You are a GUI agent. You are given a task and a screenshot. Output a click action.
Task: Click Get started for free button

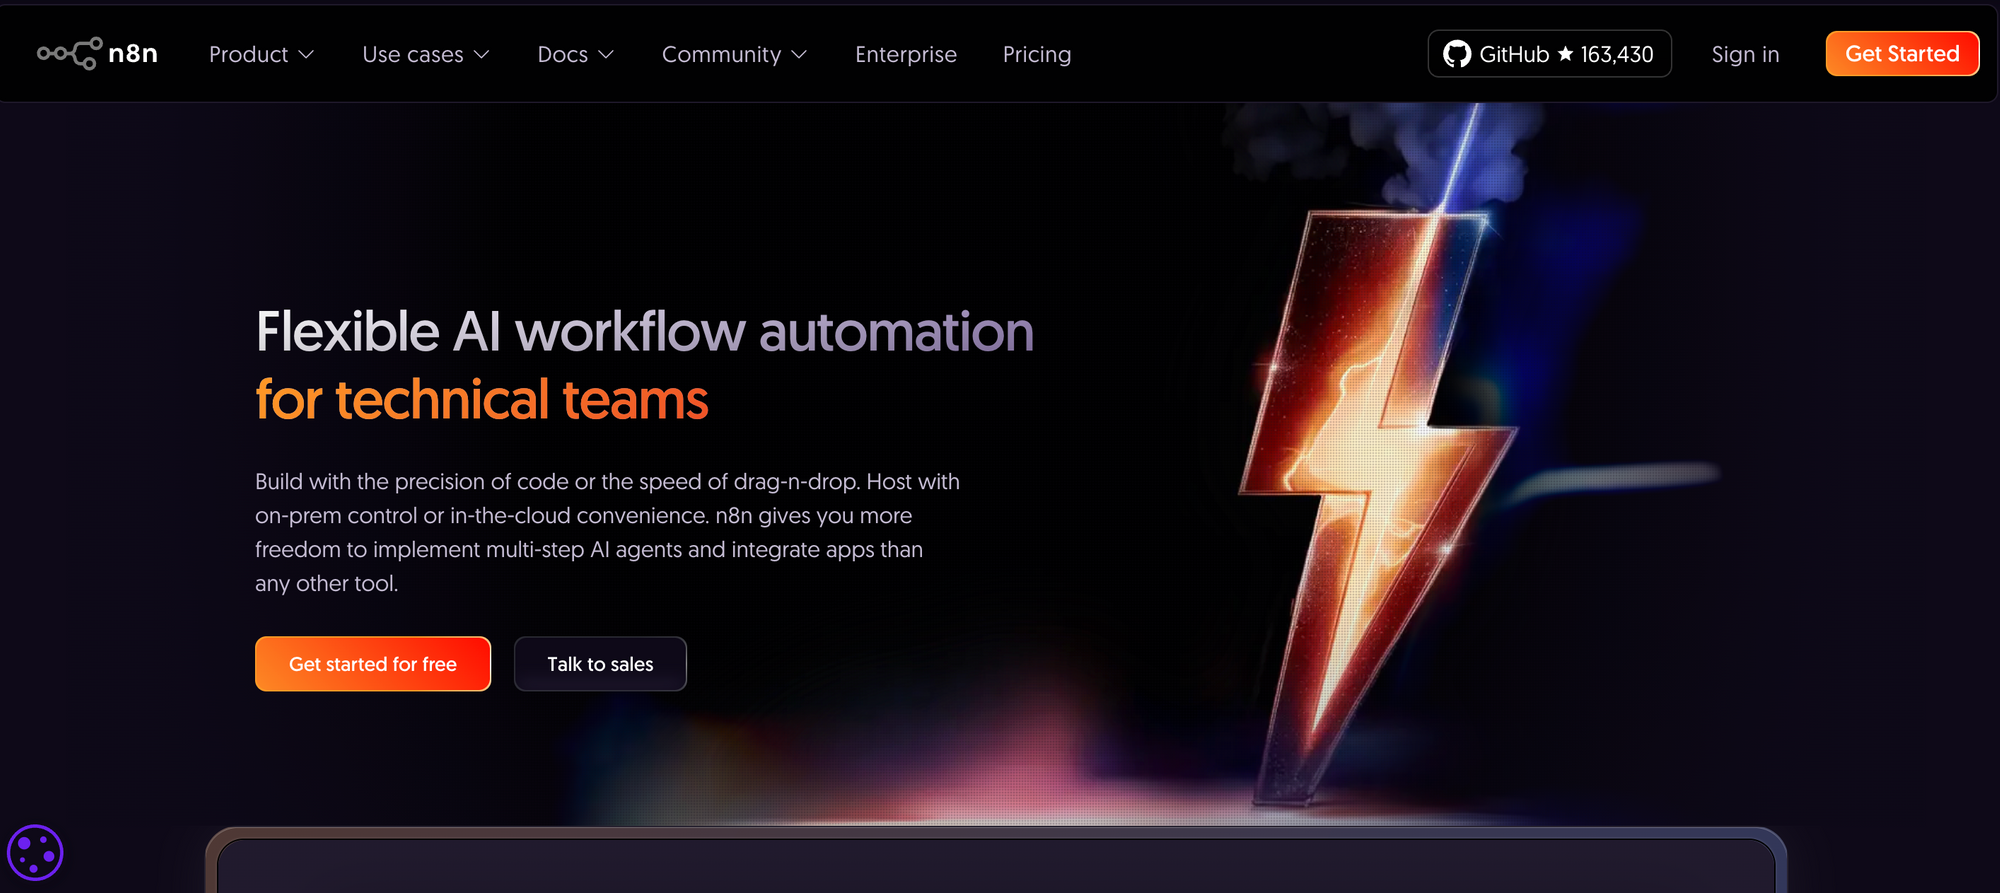[x=372, y=664]
